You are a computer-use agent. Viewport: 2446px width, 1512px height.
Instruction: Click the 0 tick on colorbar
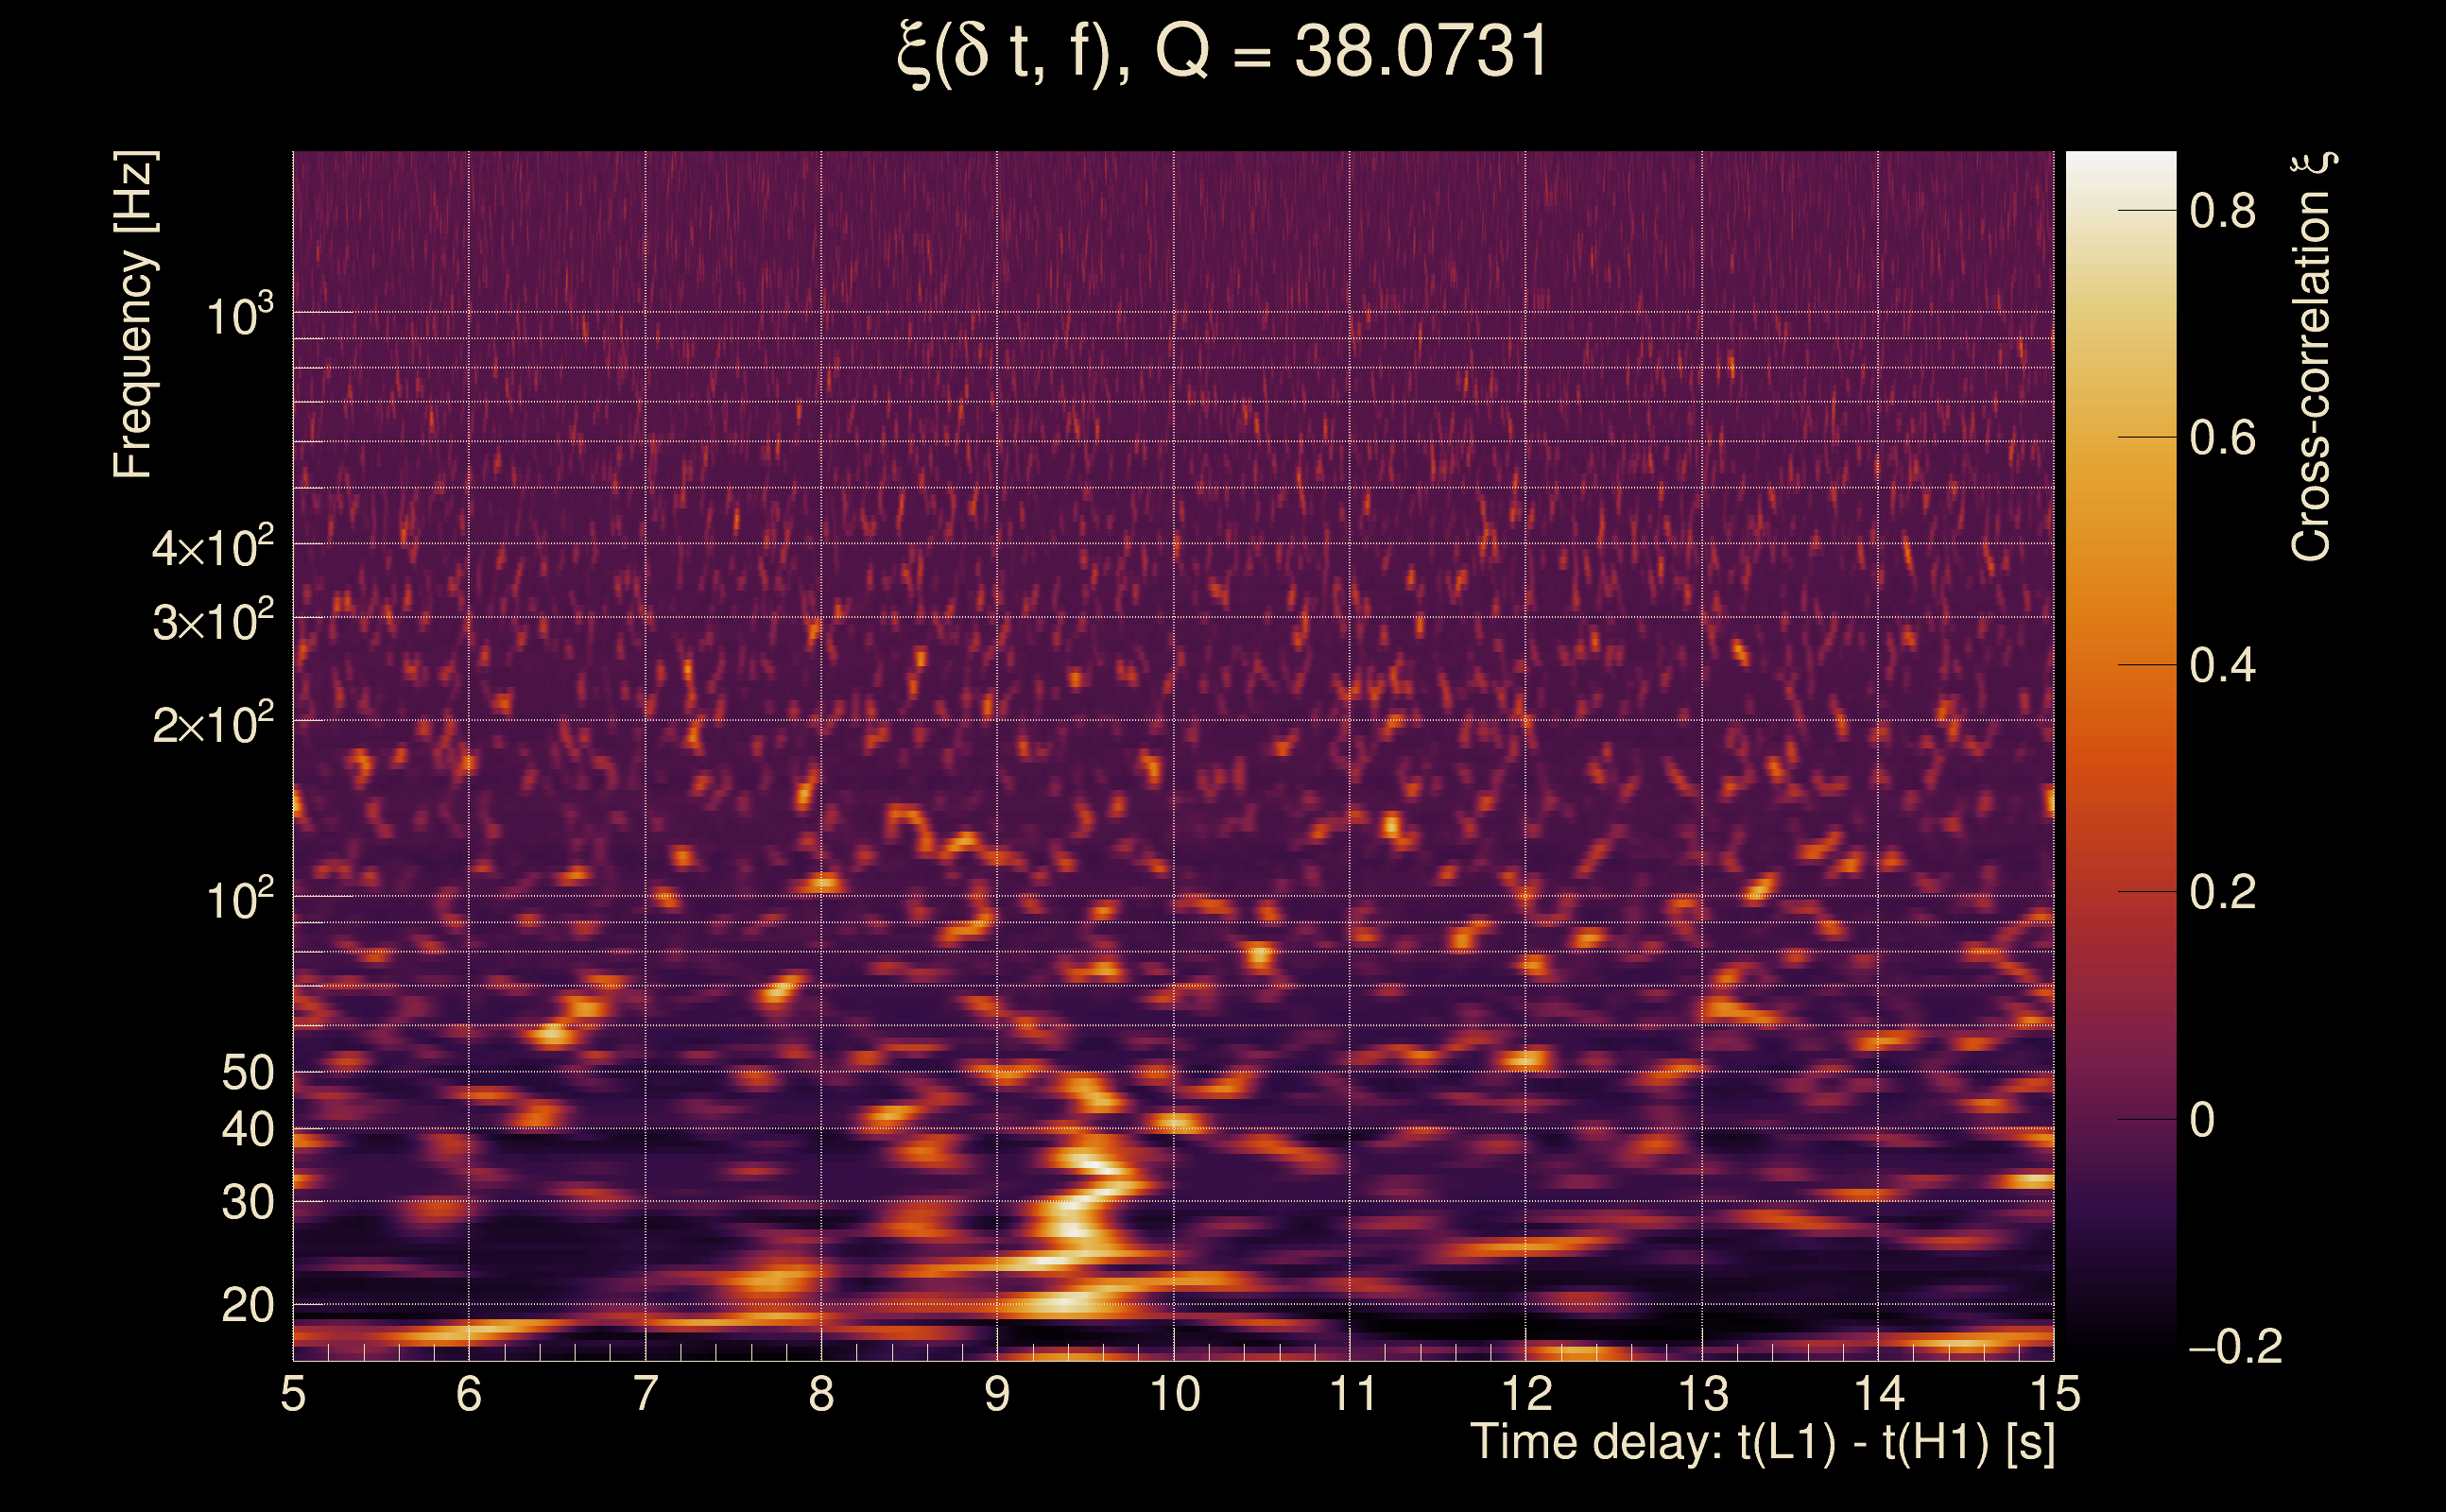(2202, 1120)
